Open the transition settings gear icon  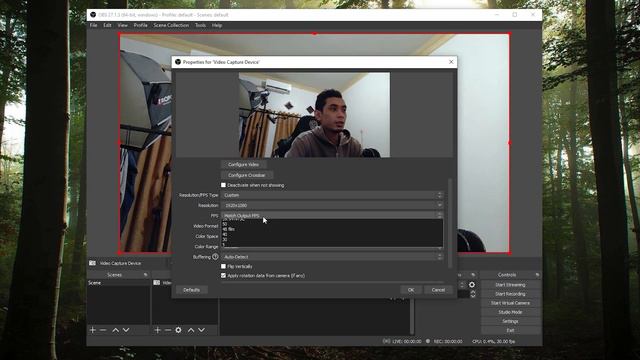[472, 285]
